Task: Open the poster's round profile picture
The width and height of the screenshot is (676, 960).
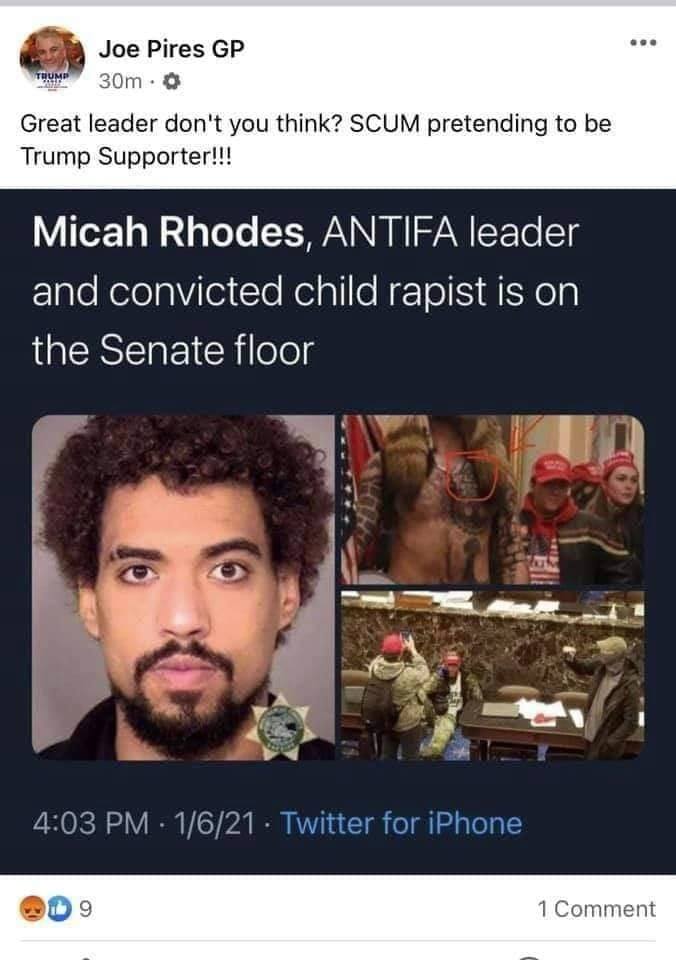Action: pos(52,58)
